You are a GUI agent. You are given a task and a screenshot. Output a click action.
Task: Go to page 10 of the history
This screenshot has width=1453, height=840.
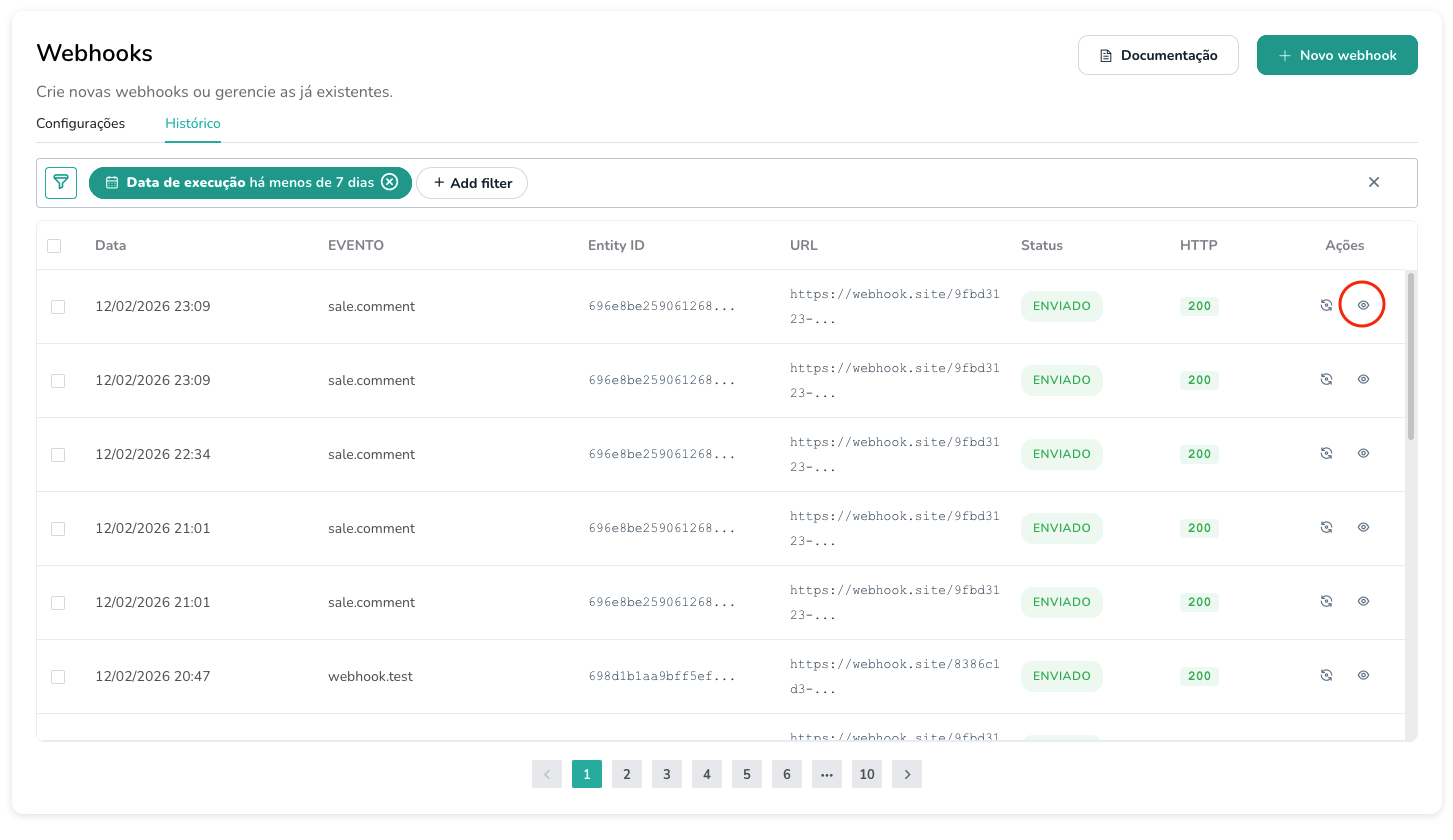tap(866, 773)
